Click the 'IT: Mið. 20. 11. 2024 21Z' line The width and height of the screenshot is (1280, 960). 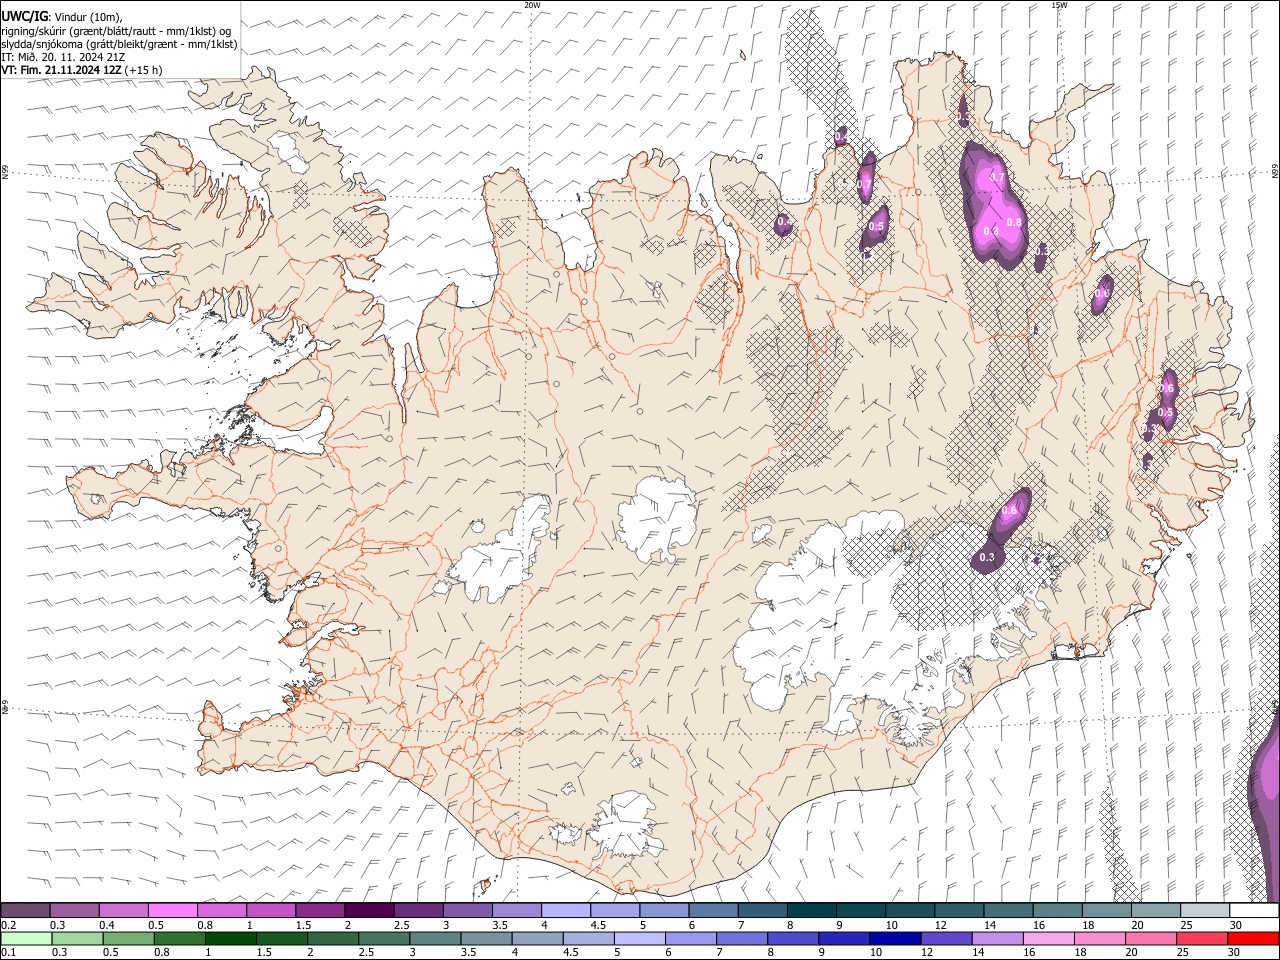click(x=61, y=57)
